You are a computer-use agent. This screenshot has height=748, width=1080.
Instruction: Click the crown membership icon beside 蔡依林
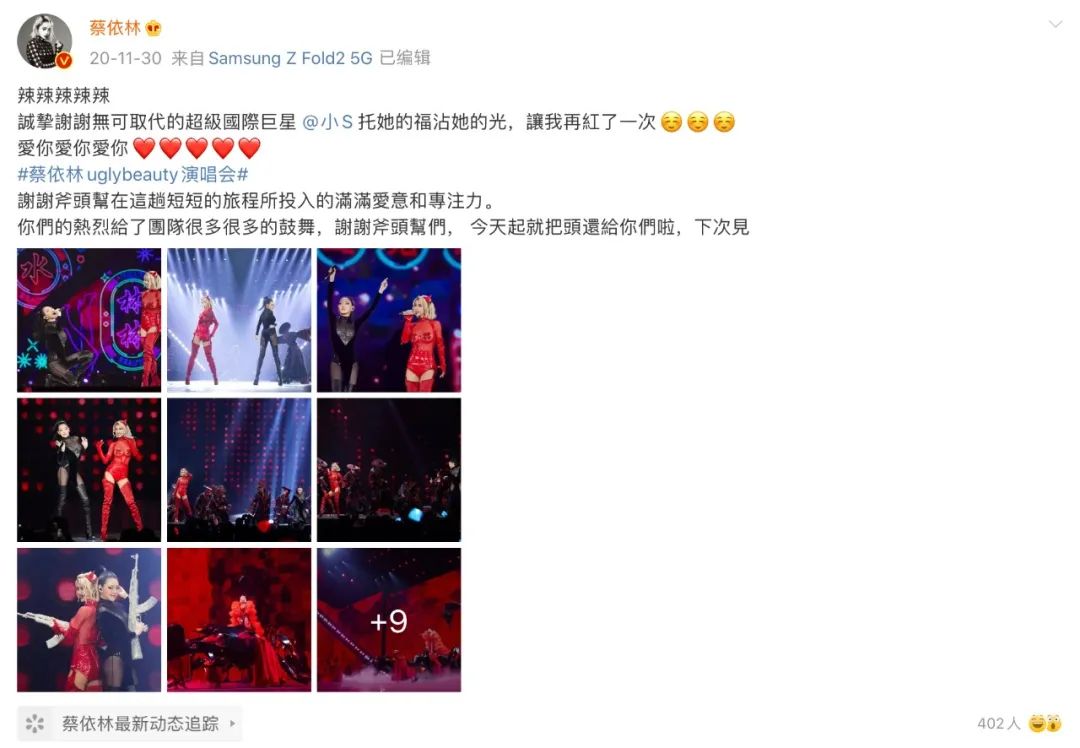153,28
